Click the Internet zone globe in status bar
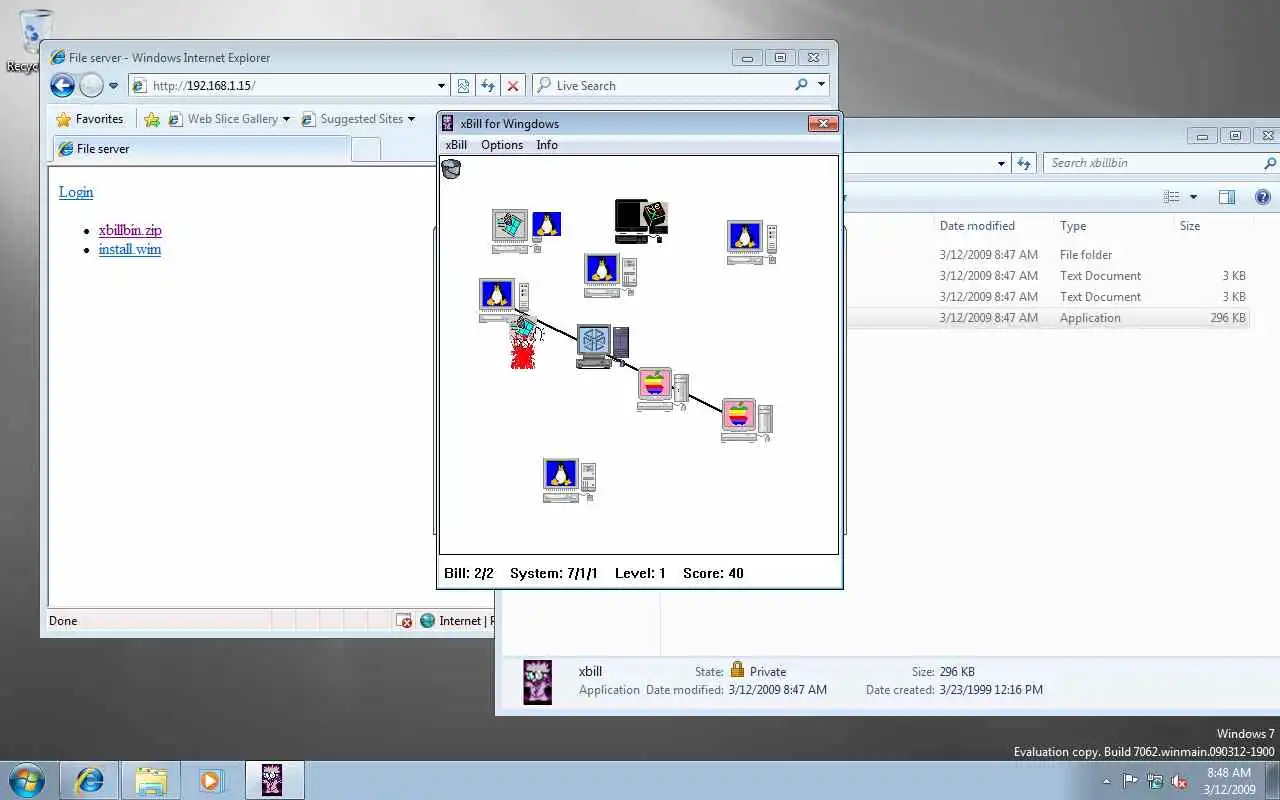Screen dimensions: 1280x800 pos(428,621)
